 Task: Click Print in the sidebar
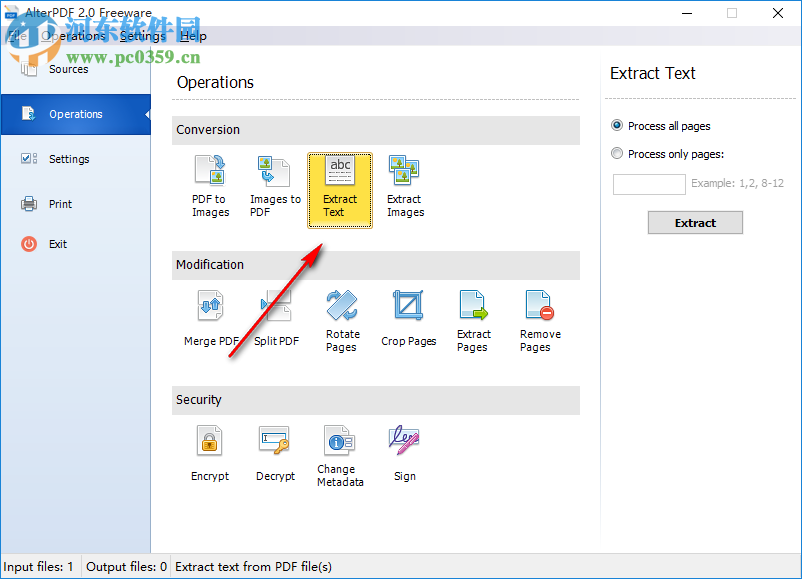click(x=76, y=204)
